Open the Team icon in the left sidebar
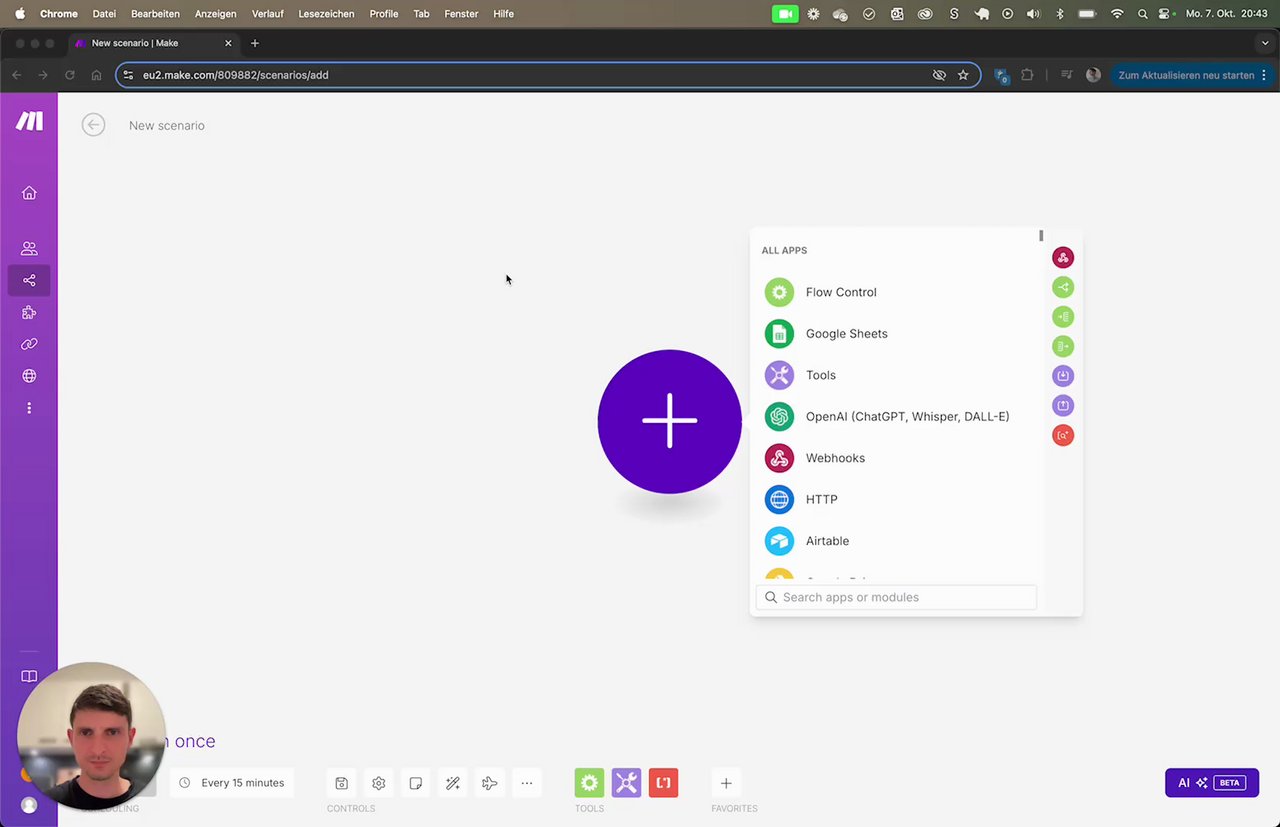The height and width of the screenshot is (827, 1280). click(x=29, y=248)
